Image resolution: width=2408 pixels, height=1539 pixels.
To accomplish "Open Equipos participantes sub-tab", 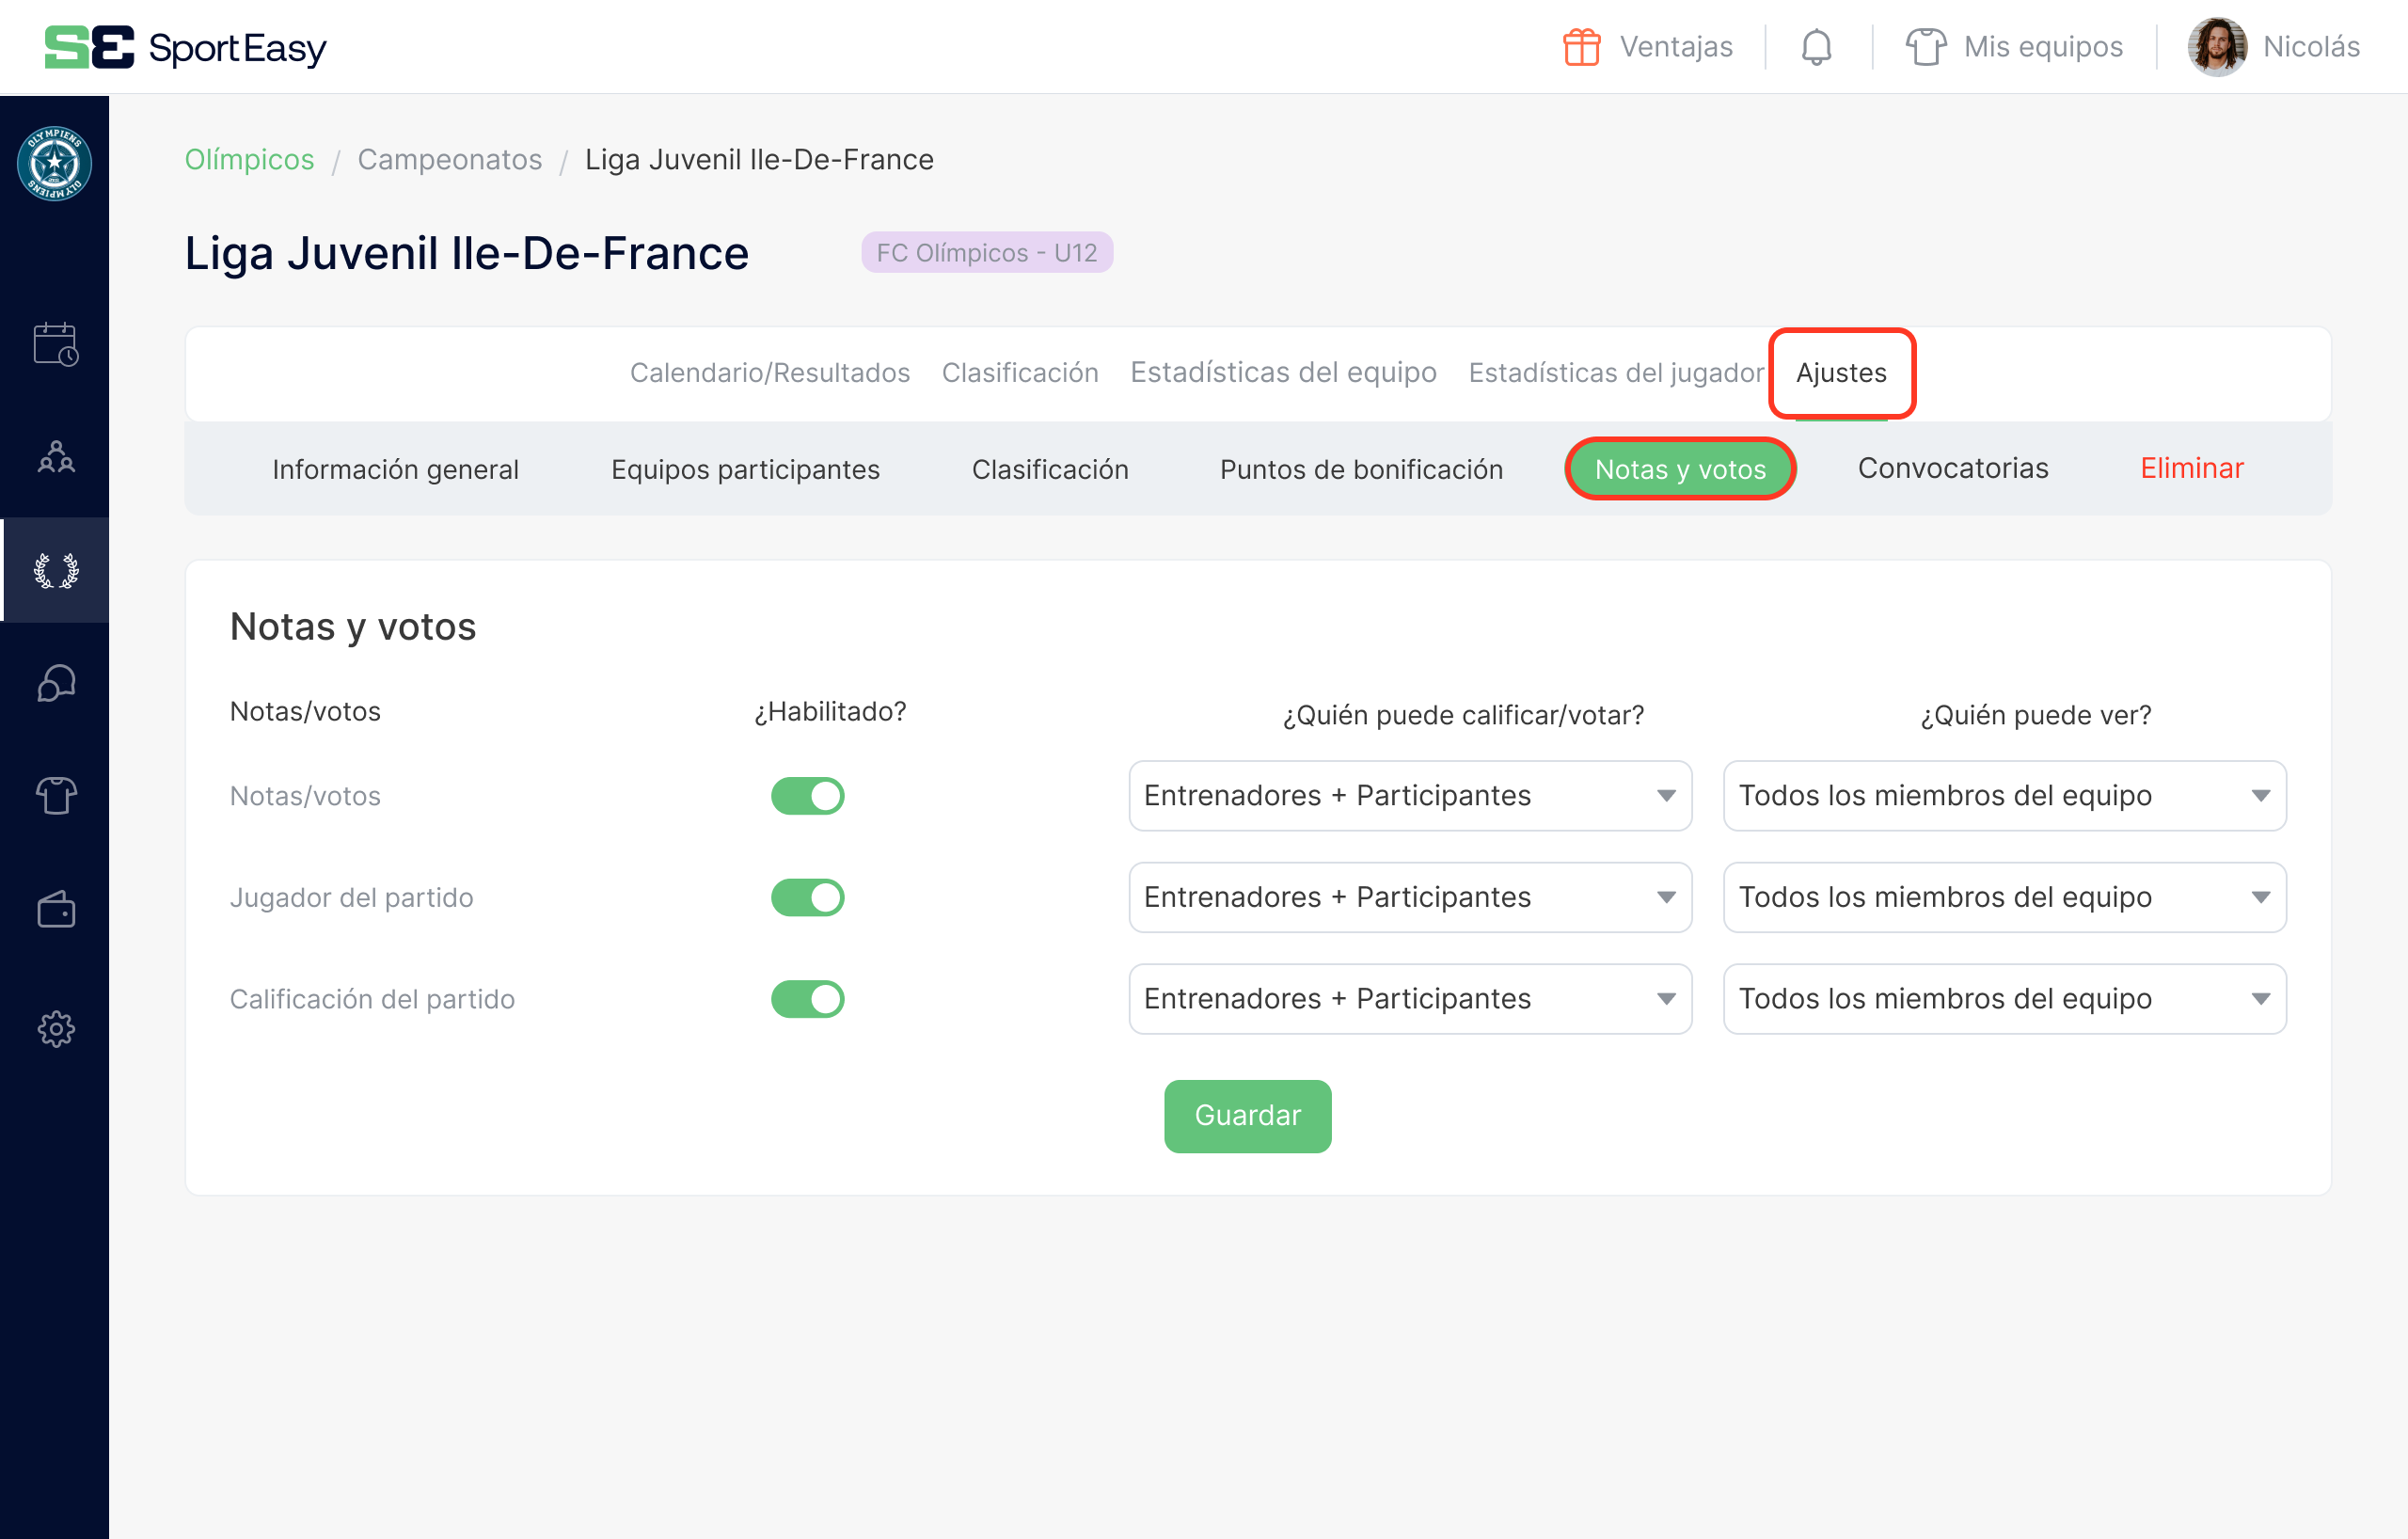I will click(x=745, y=469).
